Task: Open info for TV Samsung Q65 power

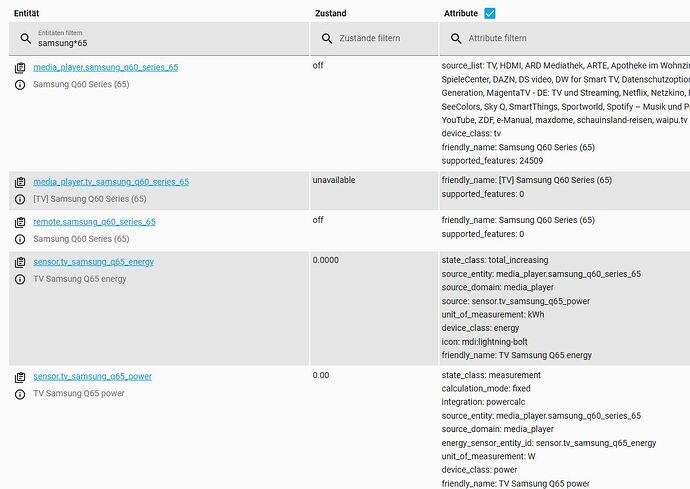Action: click(20, 394)
